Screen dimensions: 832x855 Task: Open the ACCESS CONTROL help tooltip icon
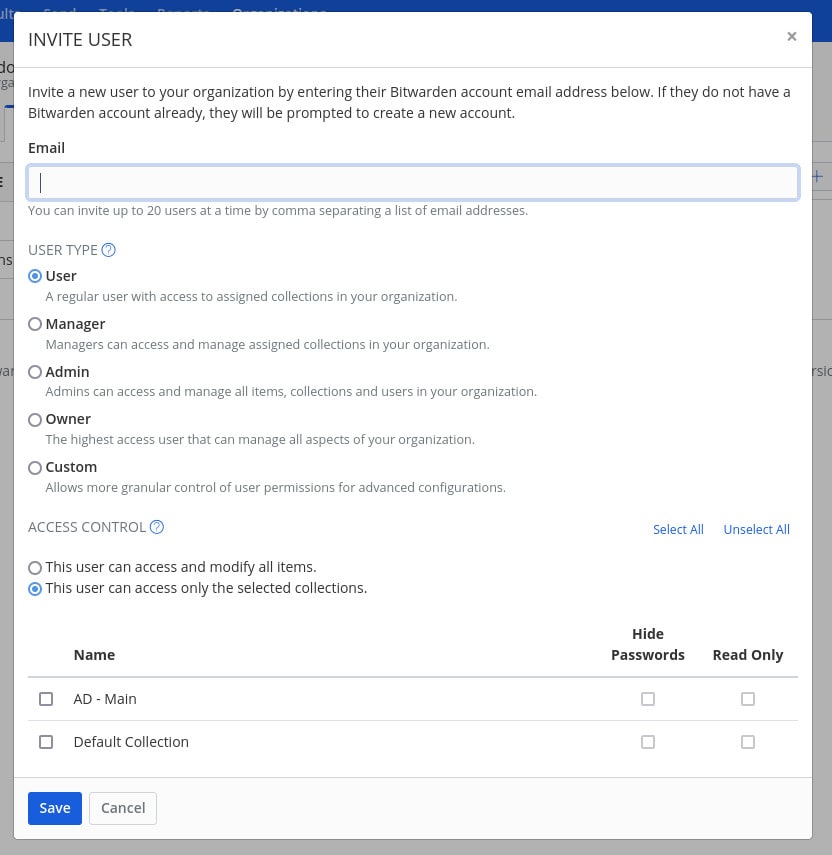tap(156, 527)
